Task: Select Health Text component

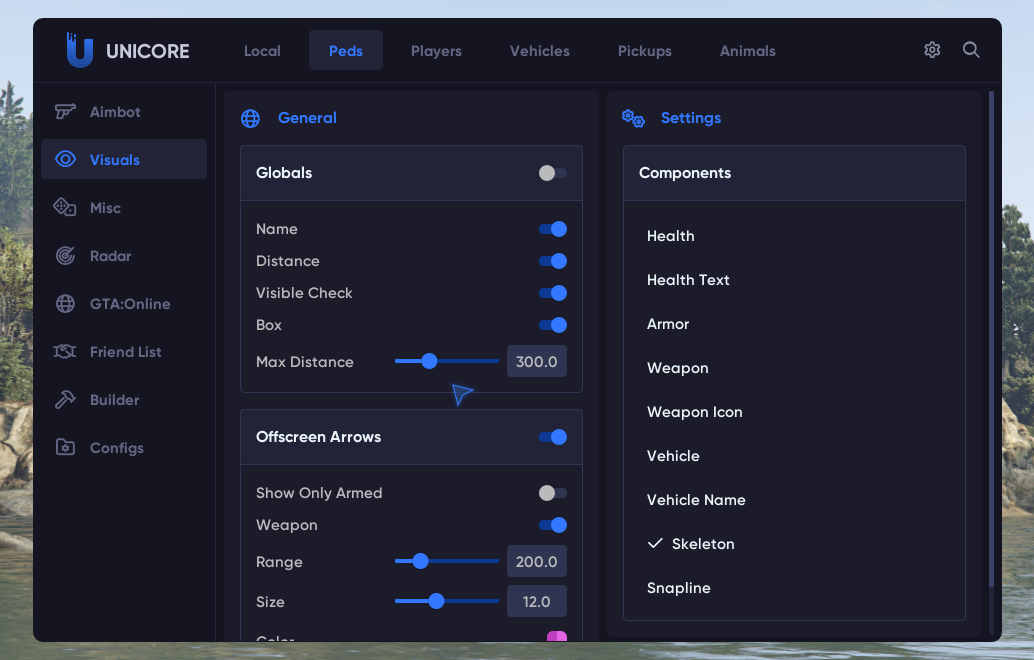Action: [688, 280]
